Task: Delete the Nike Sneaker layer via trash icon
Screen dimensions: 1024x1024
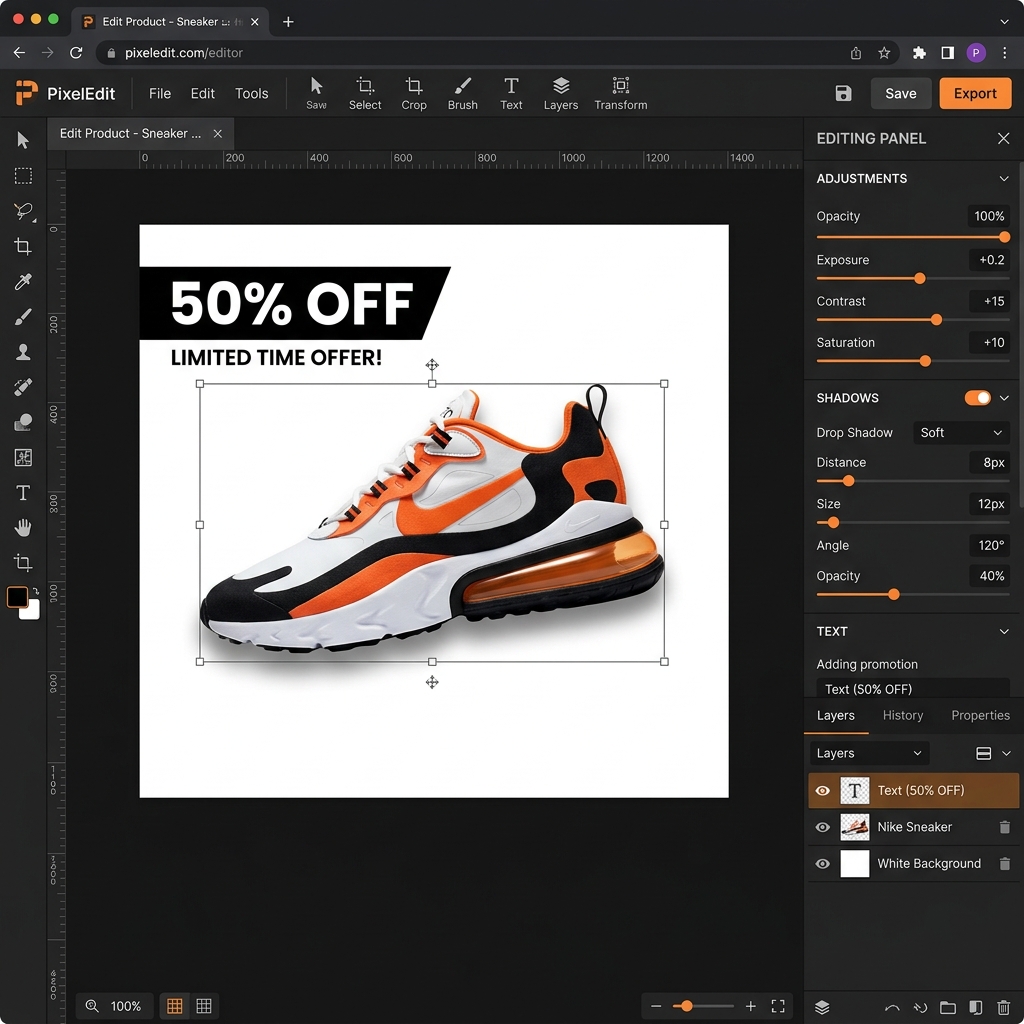Action: tap(1004, 827)
